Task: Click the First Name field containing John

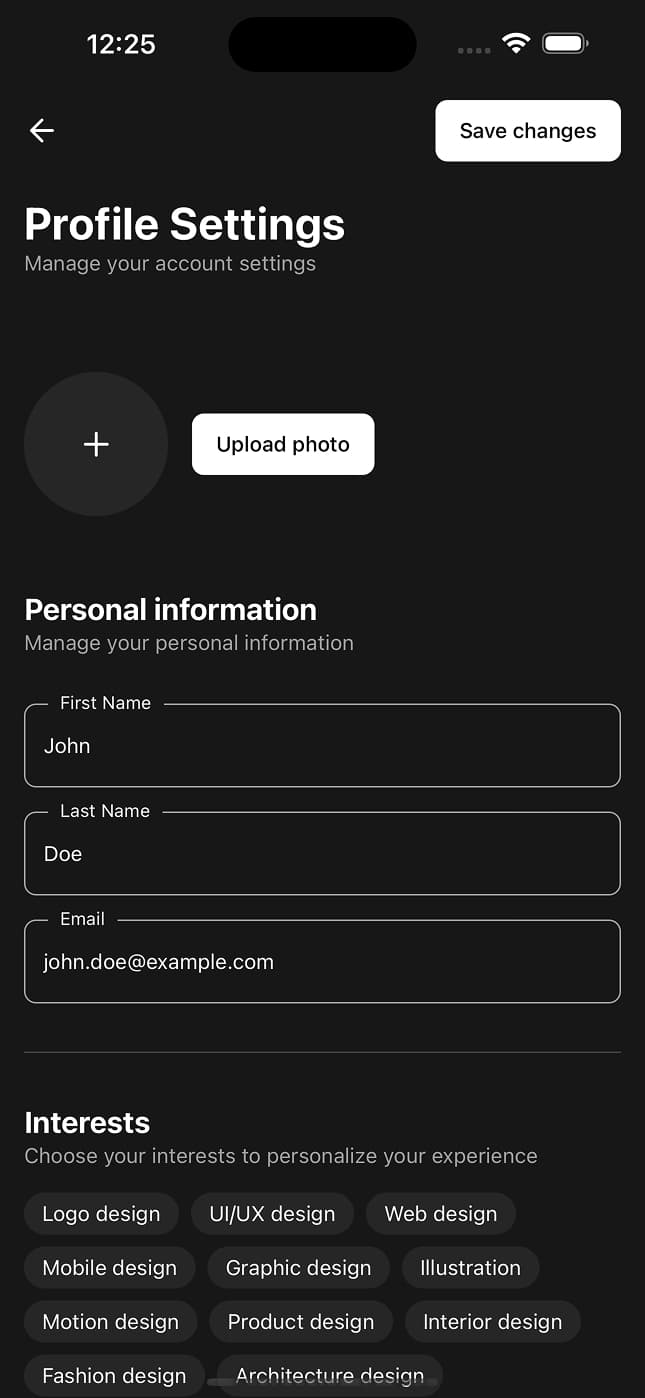Action: [322, 746]
